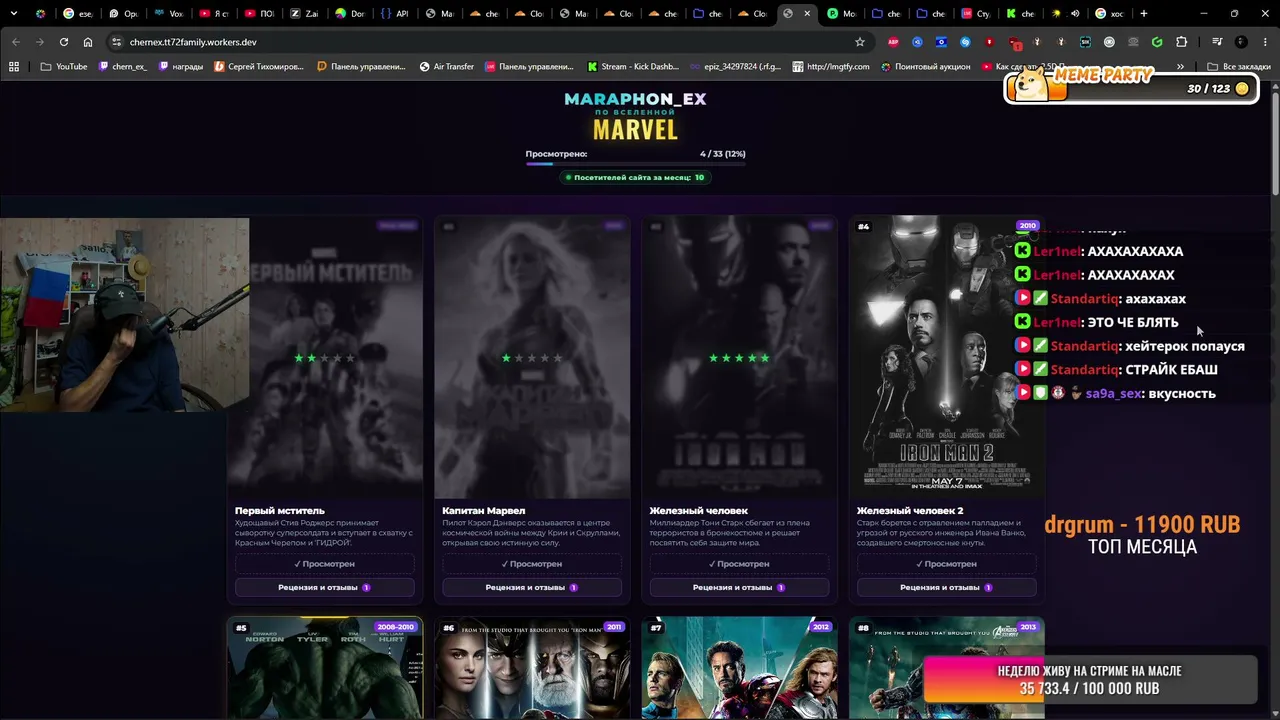Open the 'chern_ex_' Twitch bookmark
The image size is (1280, 720).
point(122,67)
